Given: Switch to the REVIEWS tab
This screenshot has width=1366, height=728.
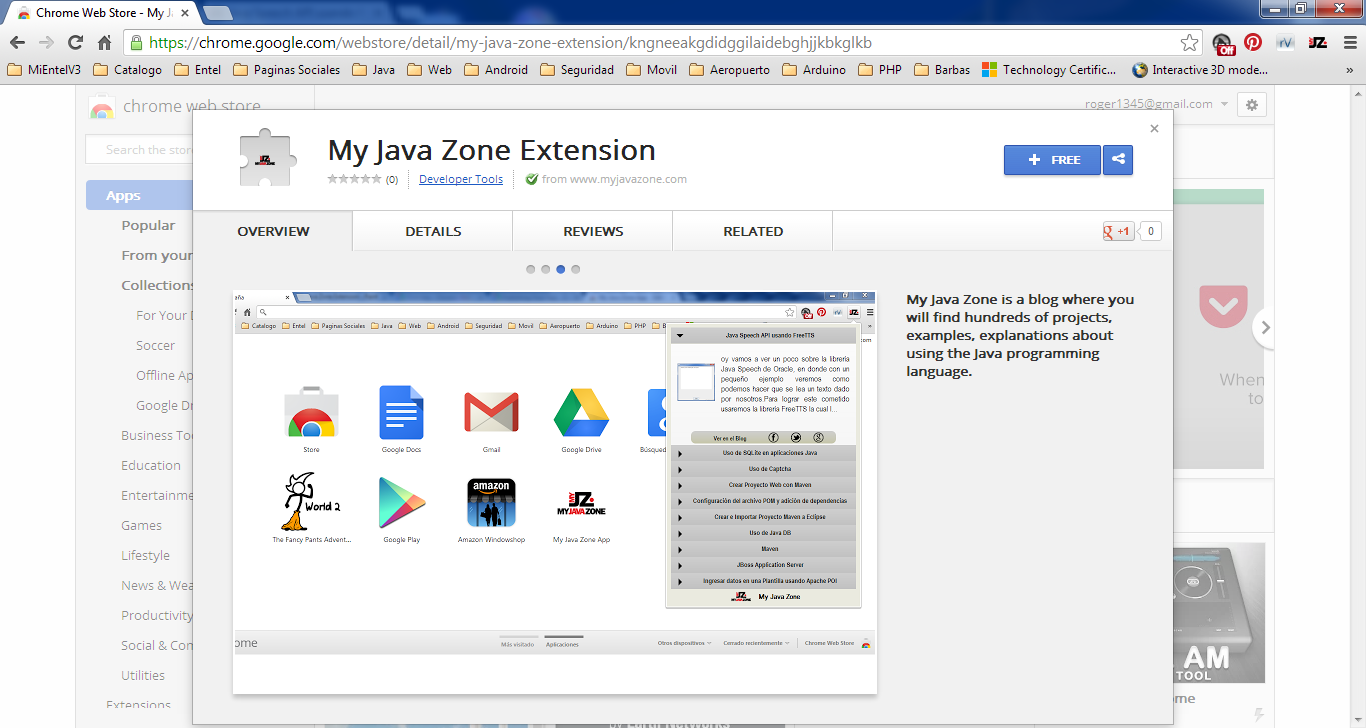Looking at the screenshot, I should pyautogui.click(x=592, y=231).
